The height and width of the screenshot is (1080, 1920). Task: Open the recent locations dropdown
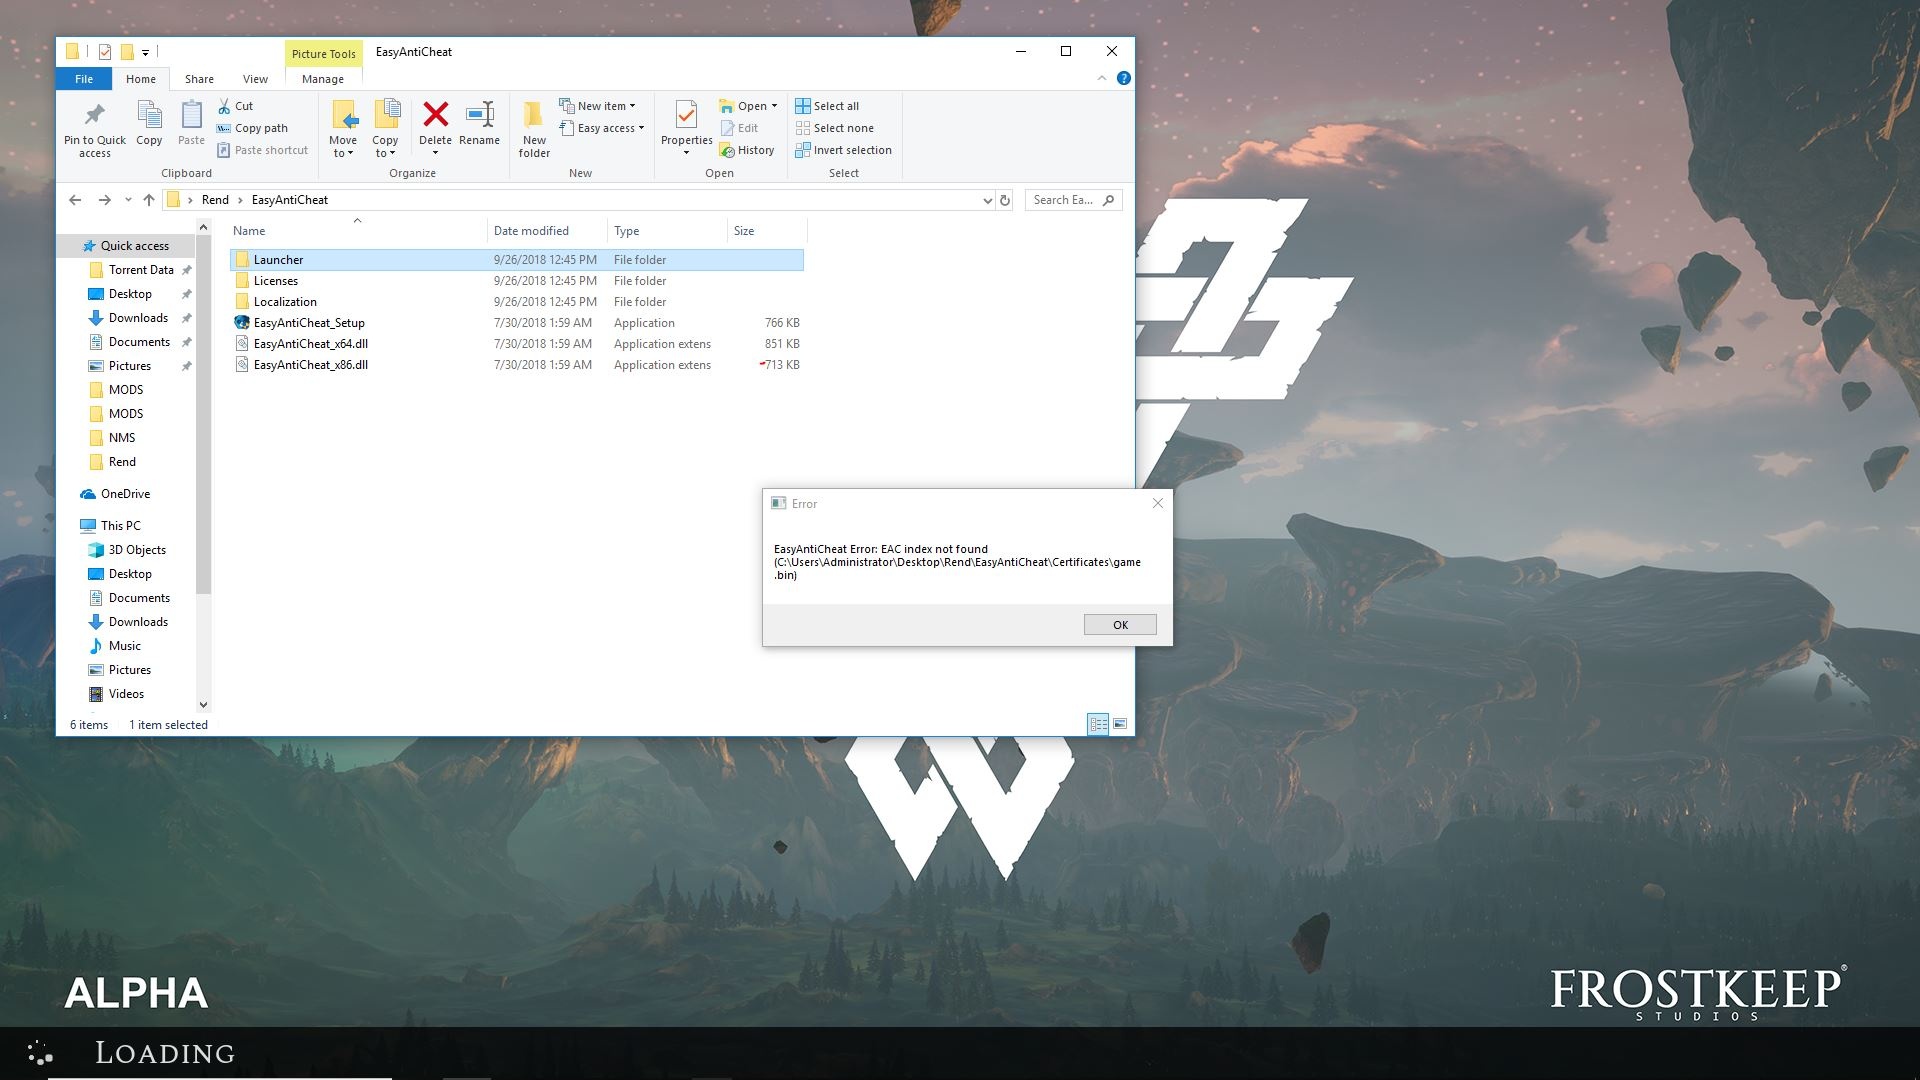128,200
